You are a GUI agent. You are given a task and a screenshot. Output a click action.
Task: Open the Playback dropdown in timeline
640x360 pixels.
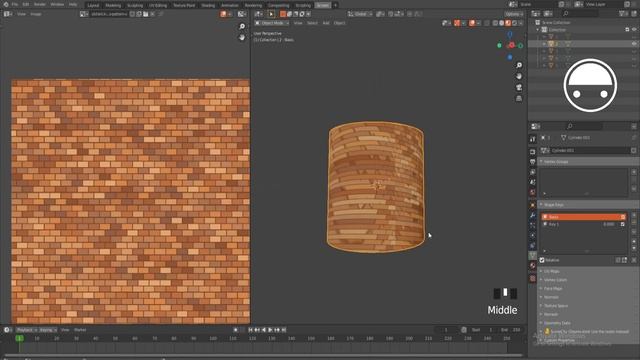pyautogui.click(x=27, y=330)
